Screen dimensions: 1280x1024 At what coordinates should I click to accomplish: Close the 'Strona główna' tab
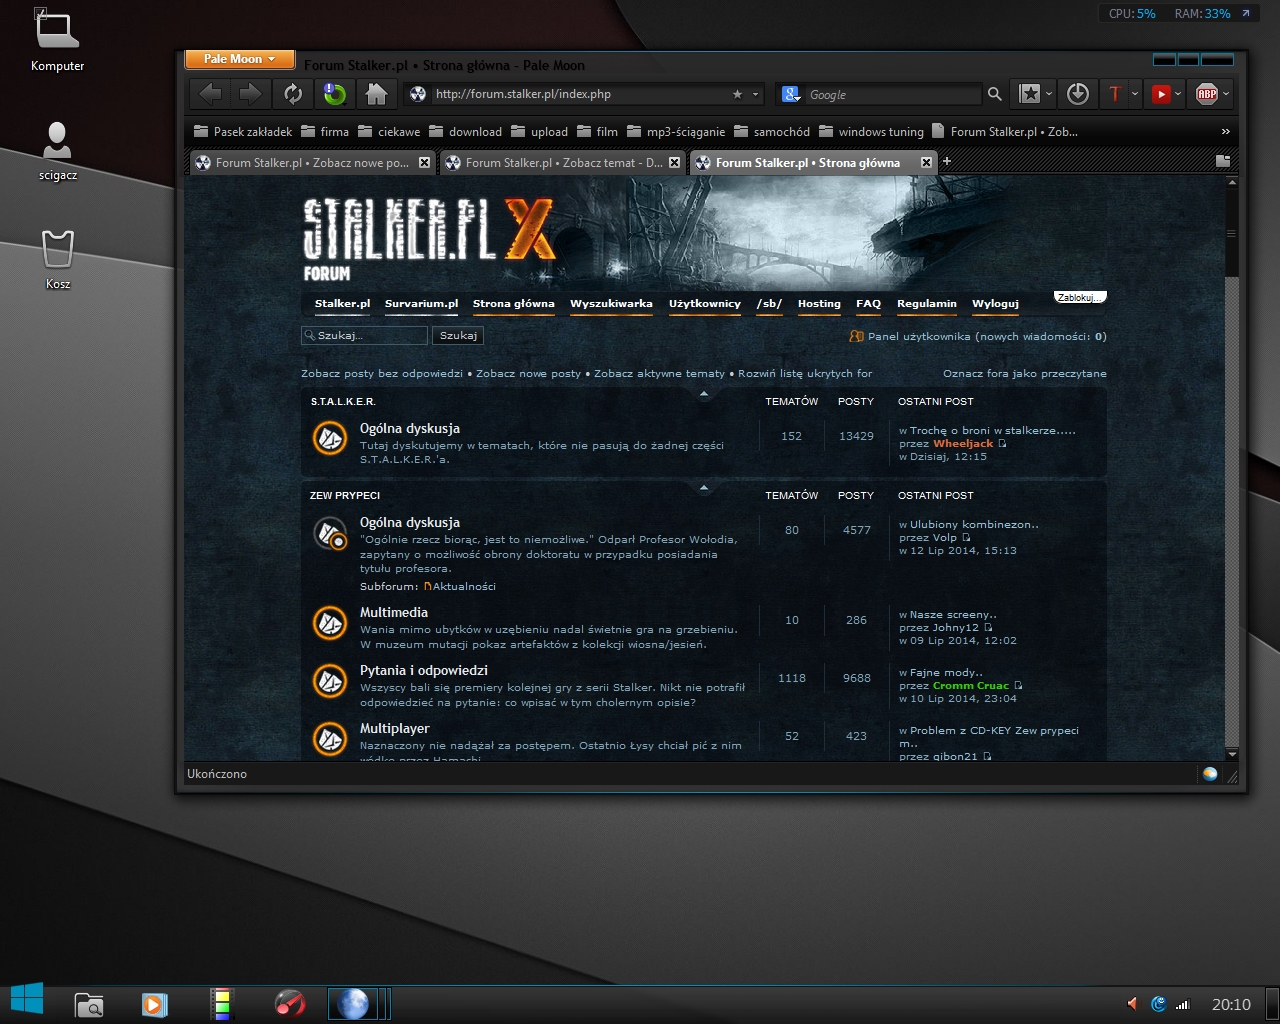click(x=926, y=162)
